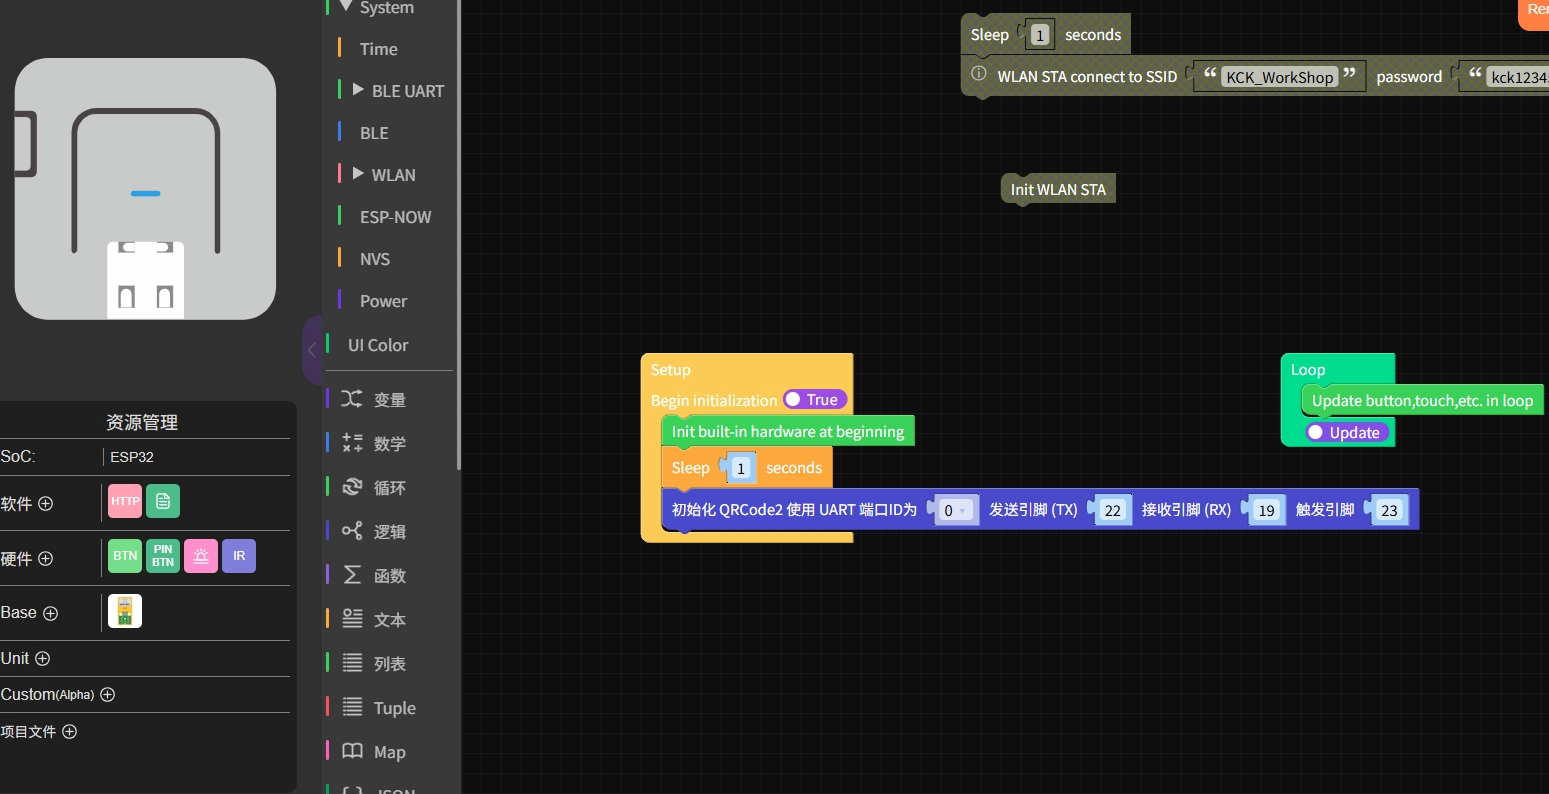Viewport: 1549px width, 794px height.
Task: Toggle the Begin initialization True switch
Action: click(x=814, y=400)
